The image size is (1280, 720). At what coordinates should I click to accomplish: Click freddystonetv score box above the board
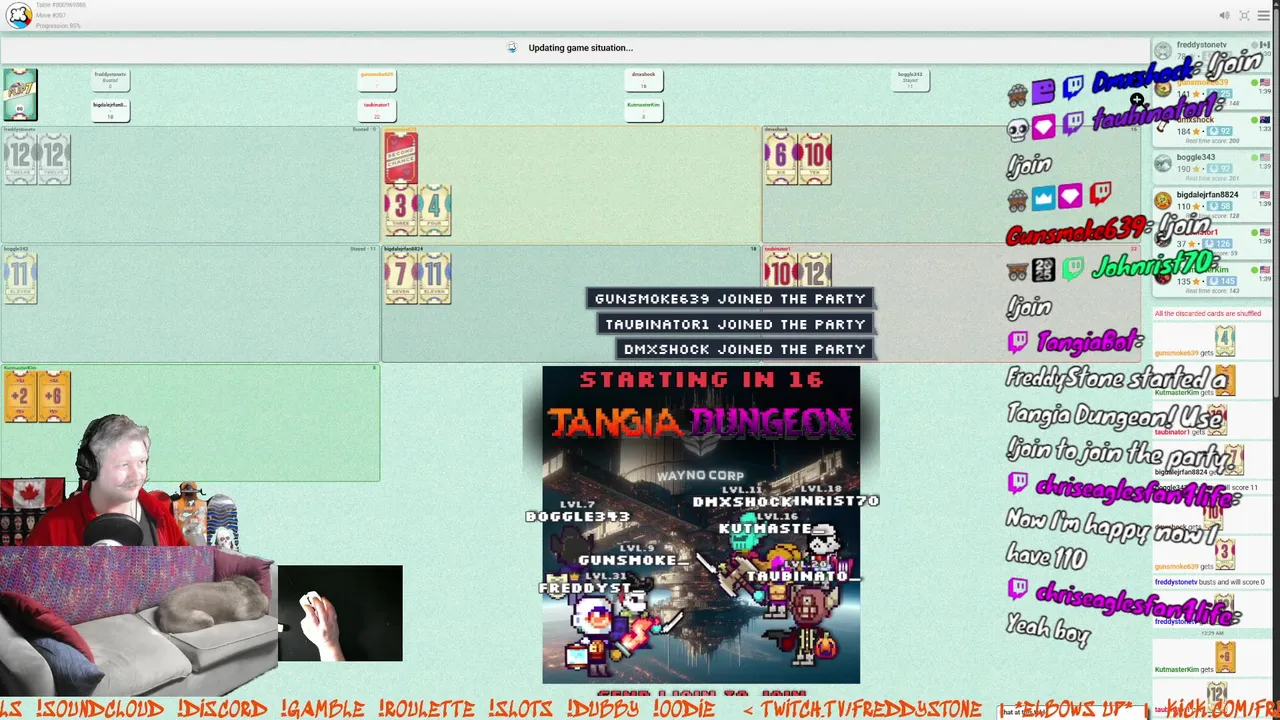[x=110, y=80]
